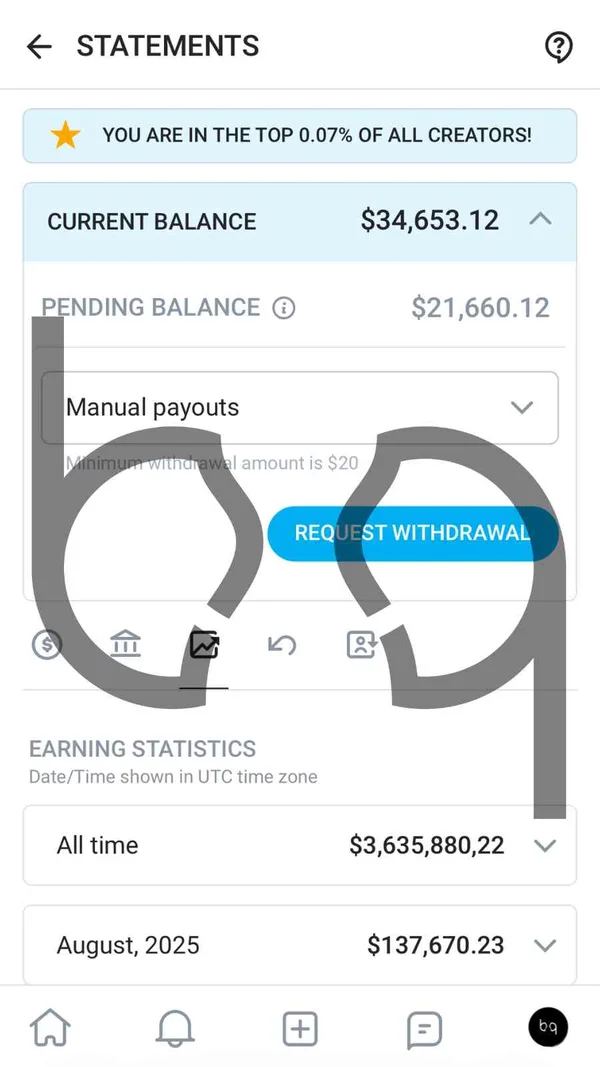The width and height of the screenshot is (600, 1067).
Task: Open the referrals user icon
Action: coord(360,645)
